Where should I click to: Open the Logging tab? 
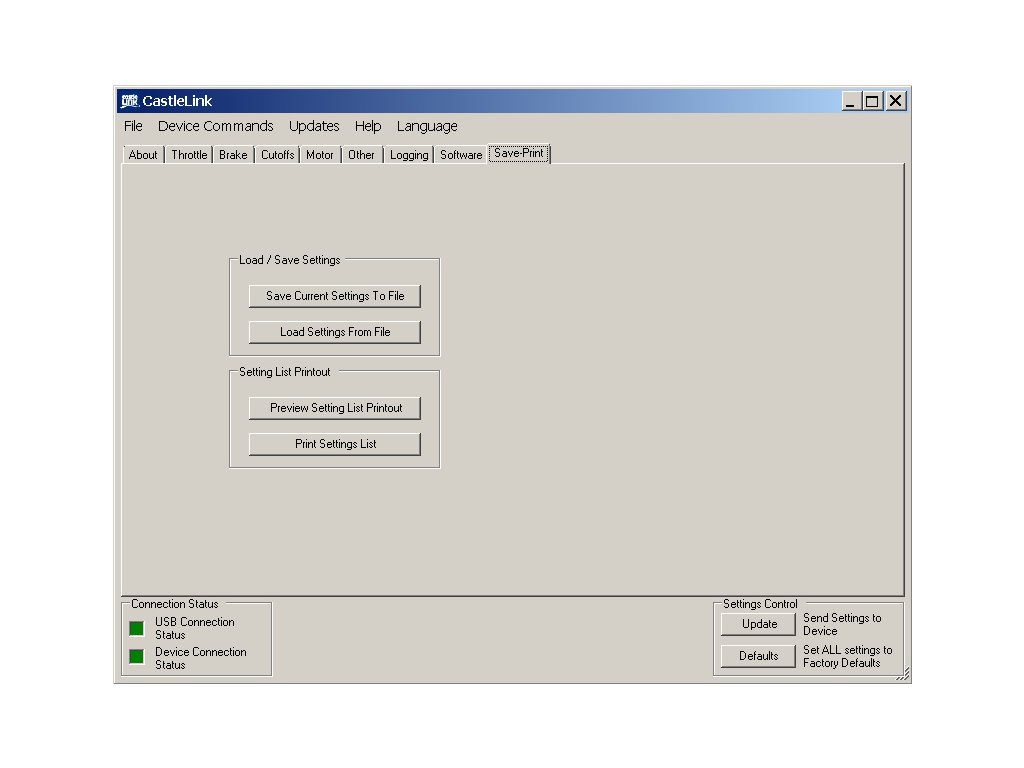tap(409, 155)
